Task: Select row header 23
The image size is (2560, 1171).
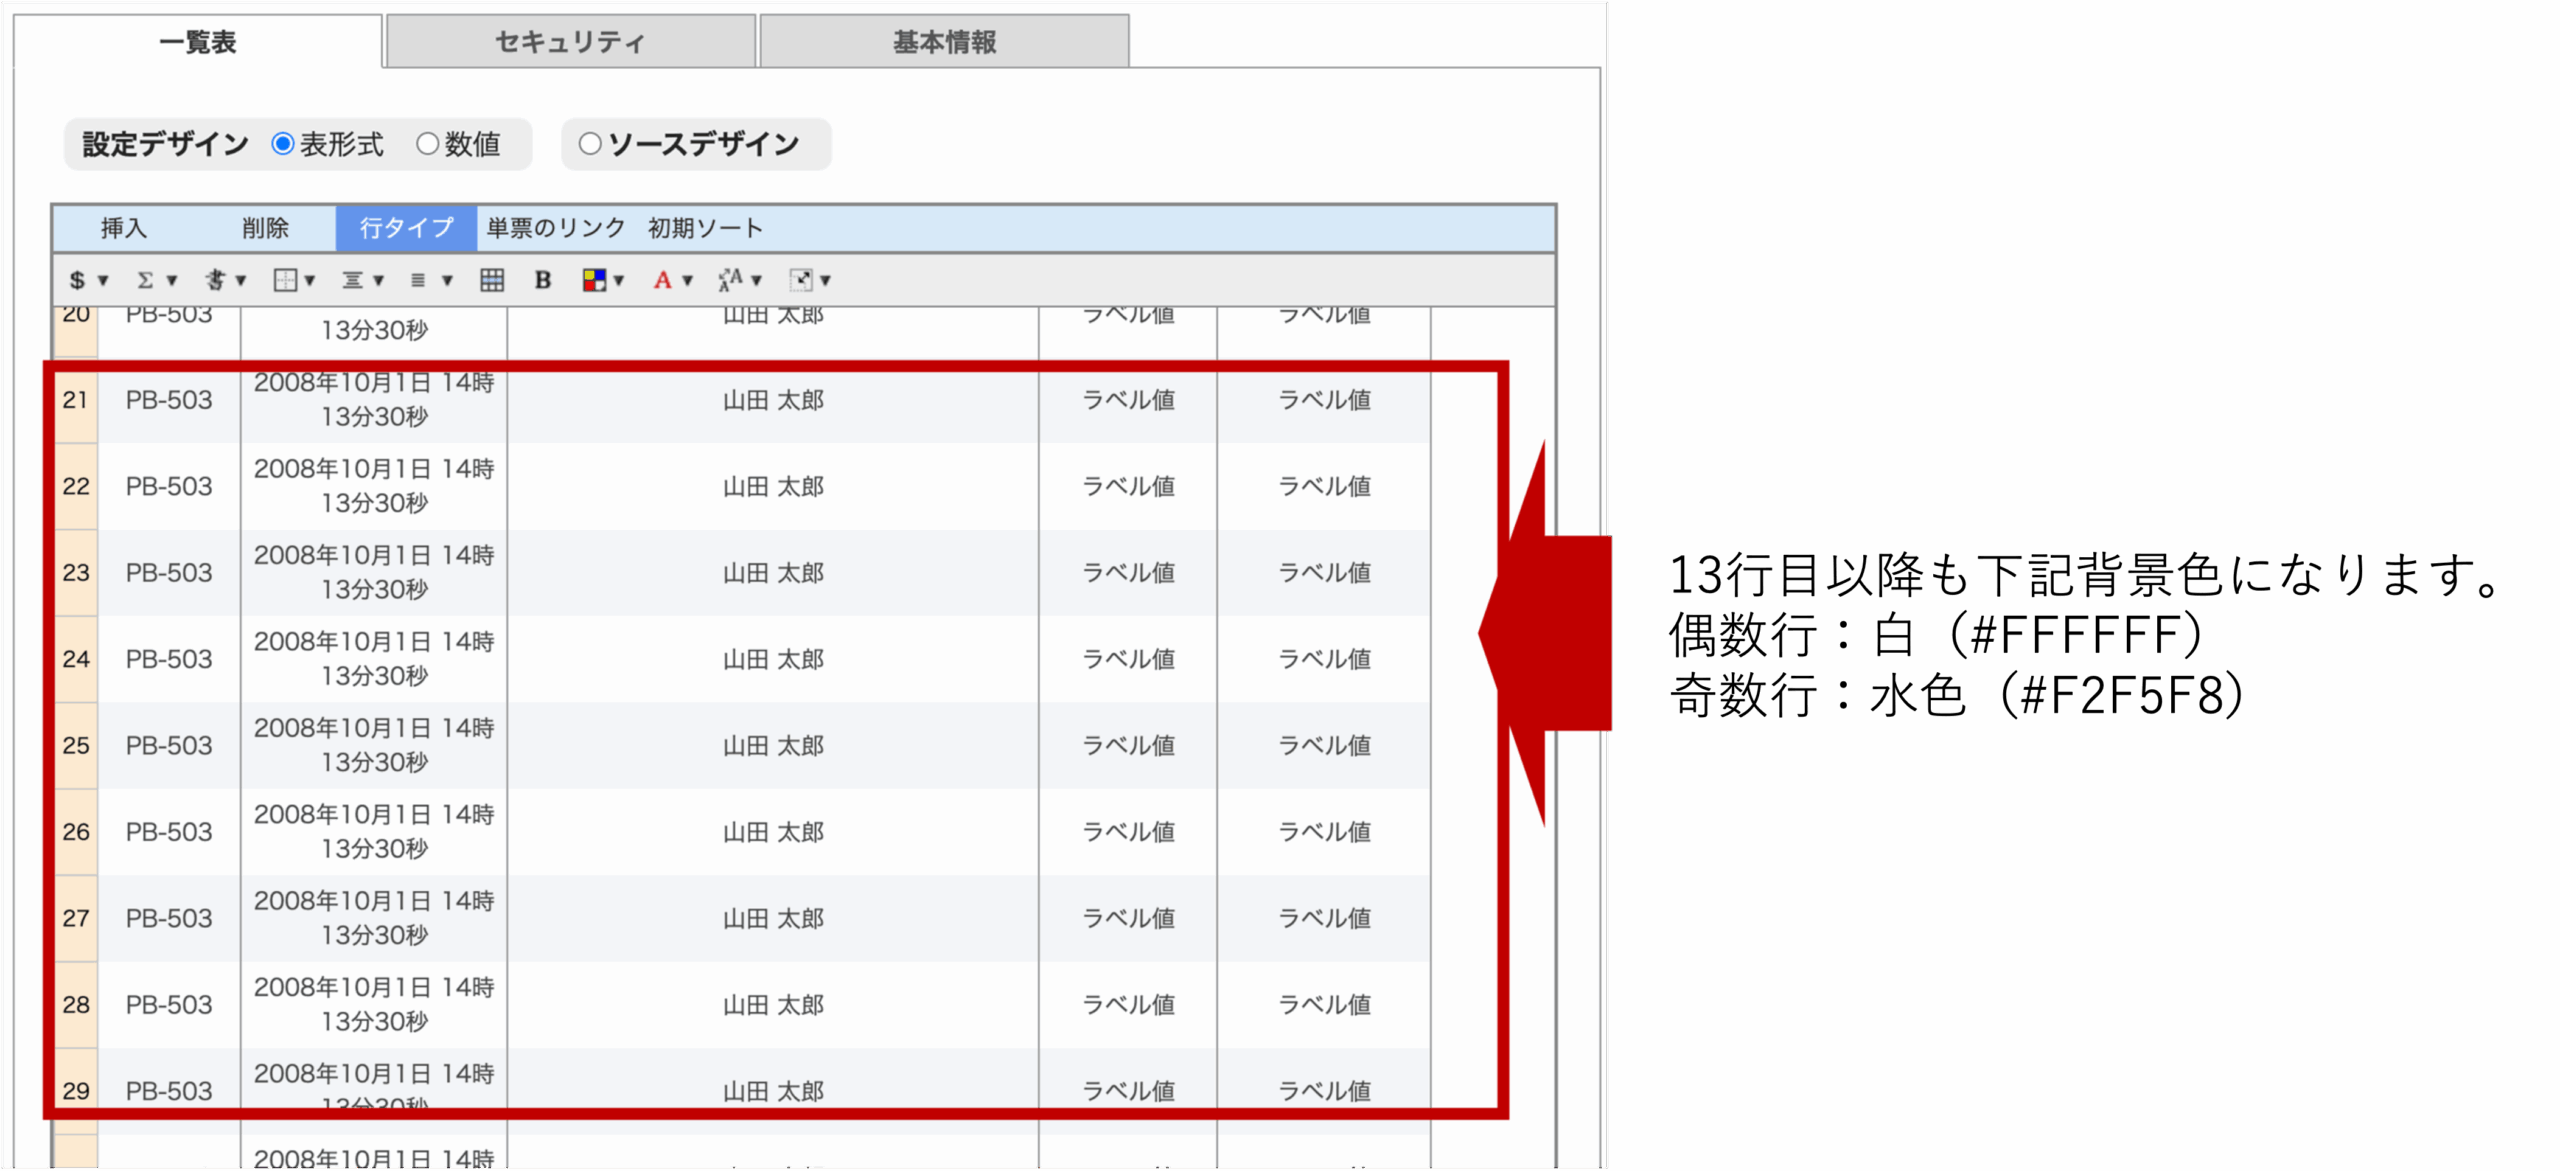Action: coord(76,573)
